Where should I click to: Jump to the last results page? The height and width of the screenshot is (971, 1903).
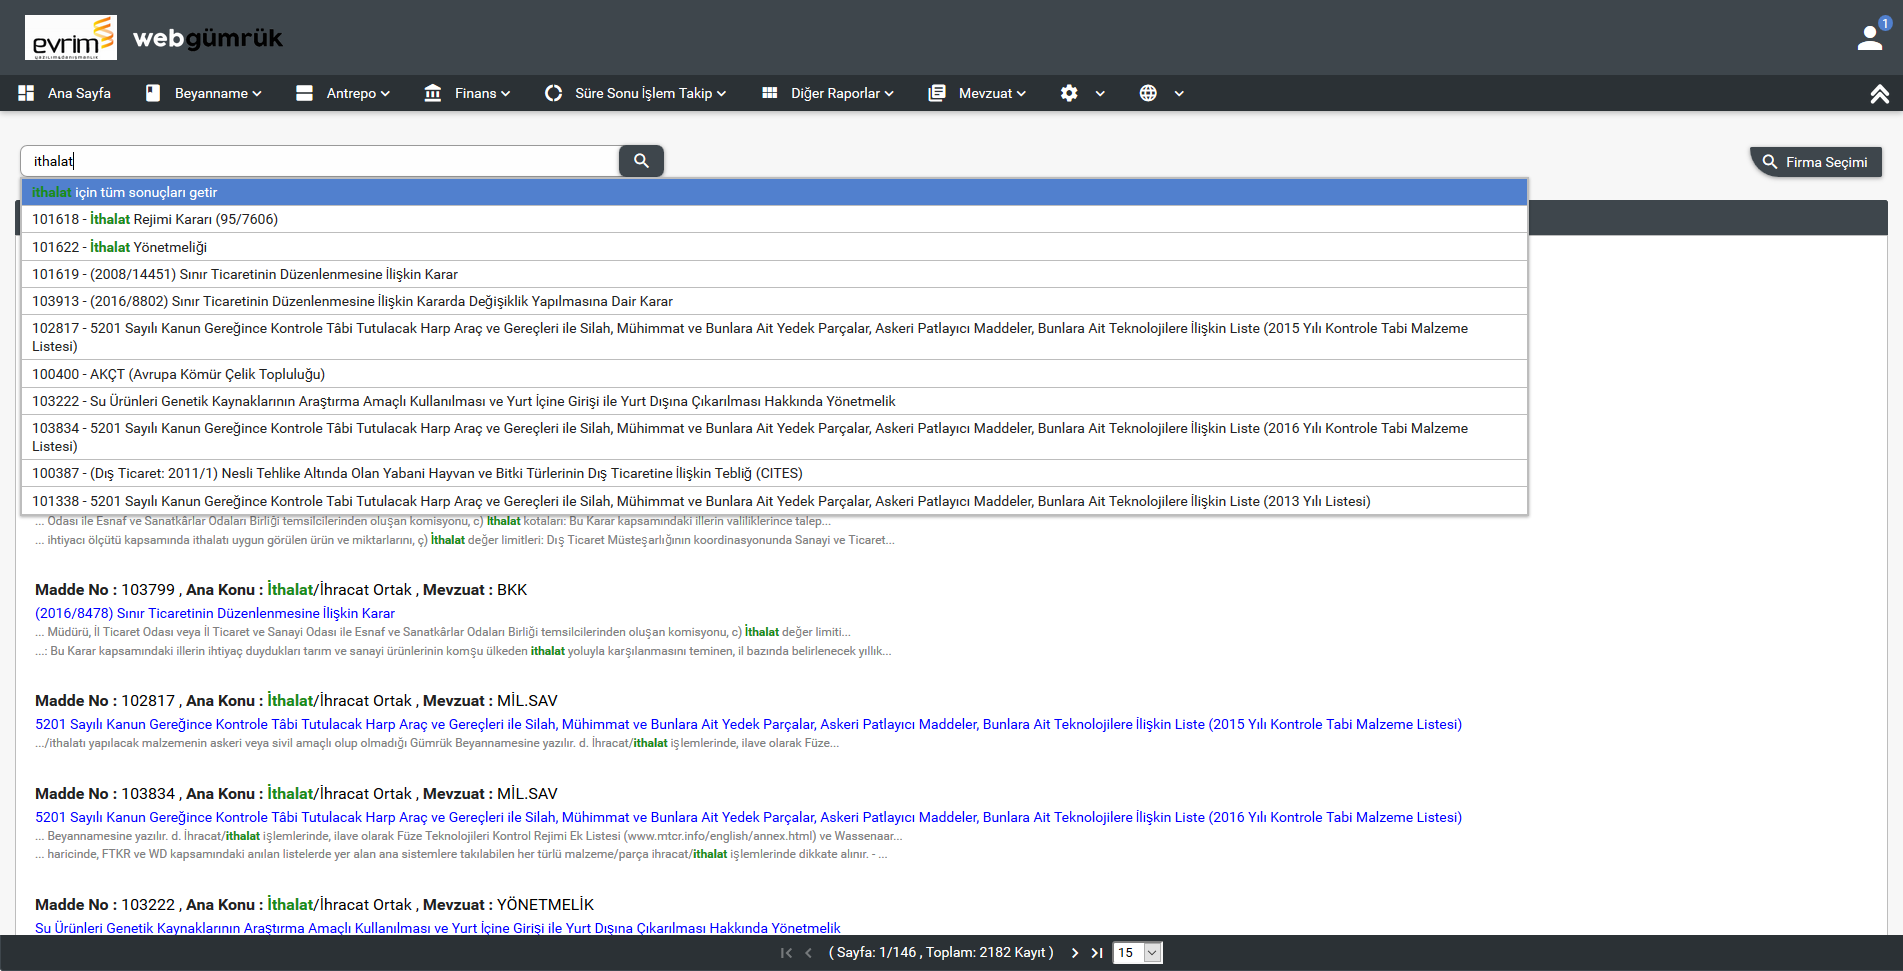pos(1097,953)
